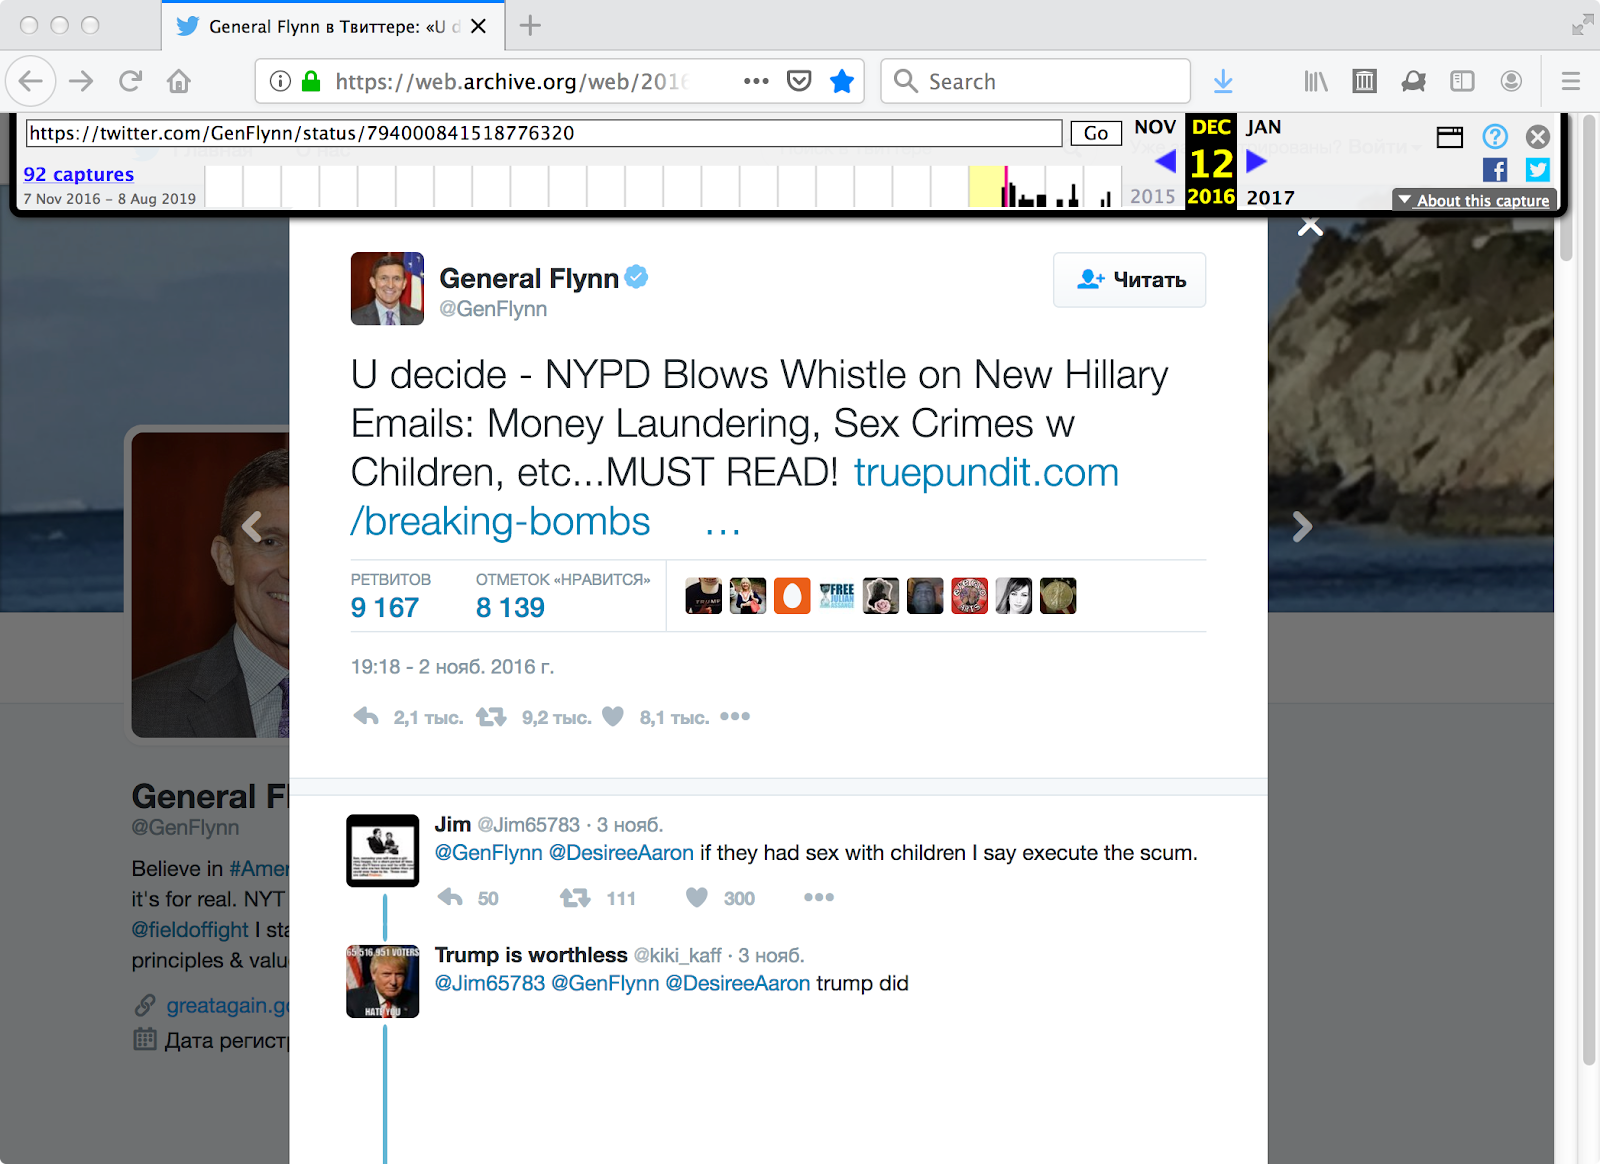Open the 92 captures link

[79, 174]
